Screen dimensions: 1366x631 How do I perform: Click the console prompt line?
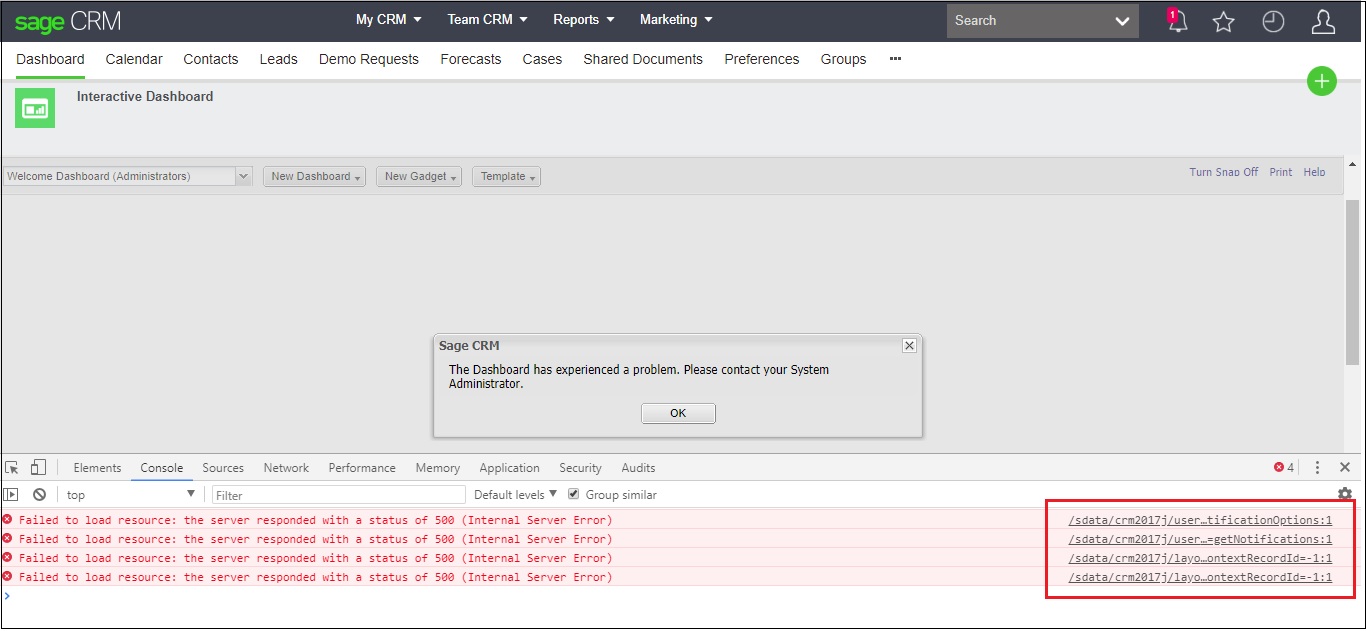coord(683,596)
